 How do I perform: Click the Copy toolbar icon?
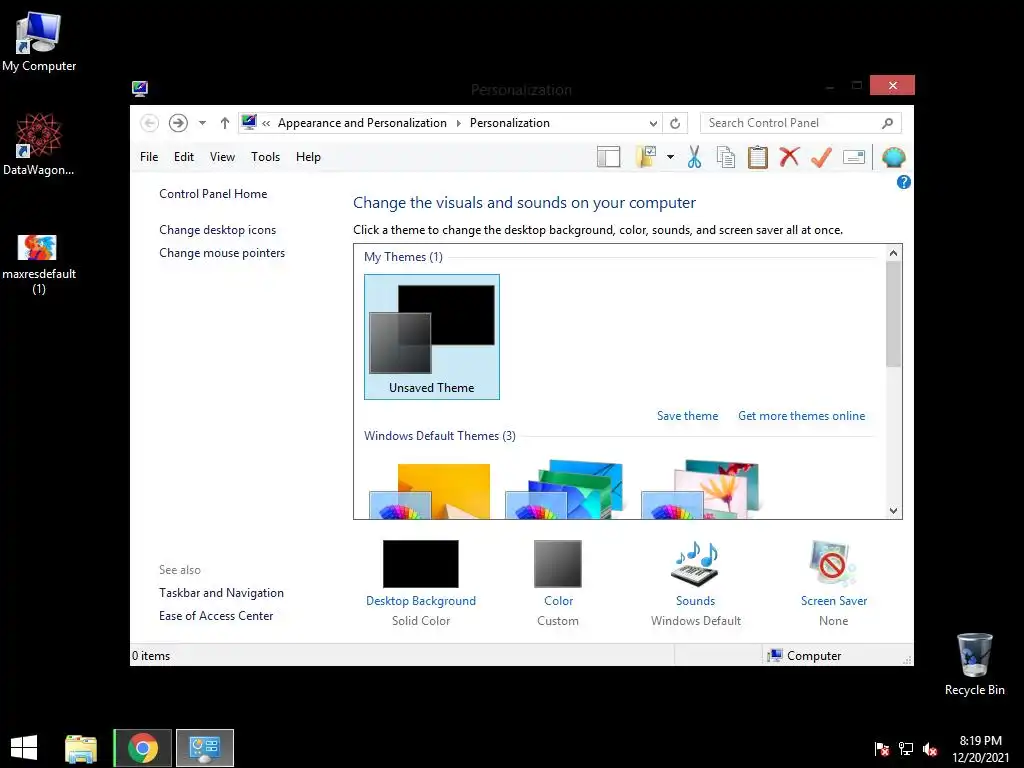click(726, 157)
